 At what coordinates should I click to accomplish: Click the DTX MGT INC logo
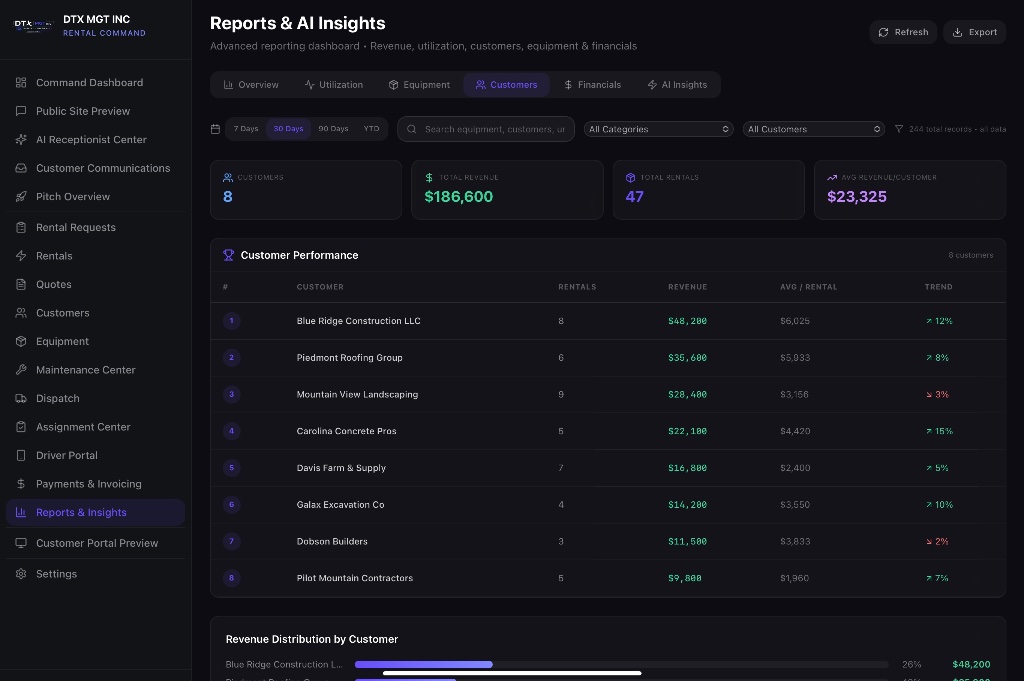pos(33,25)
